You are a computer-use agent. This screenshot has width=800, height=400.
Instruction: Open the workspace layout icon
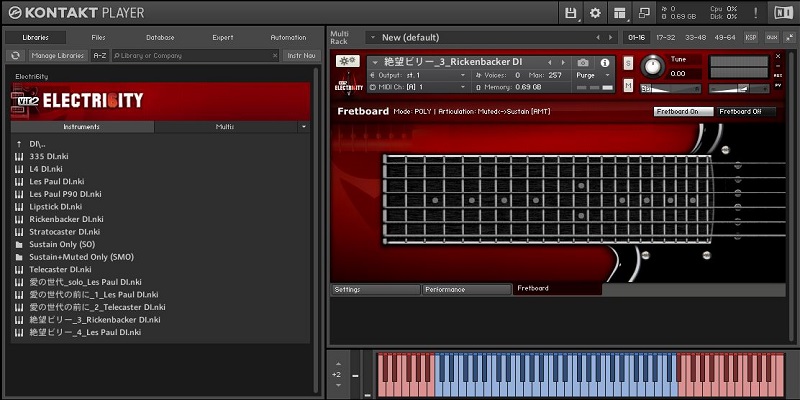620,13
